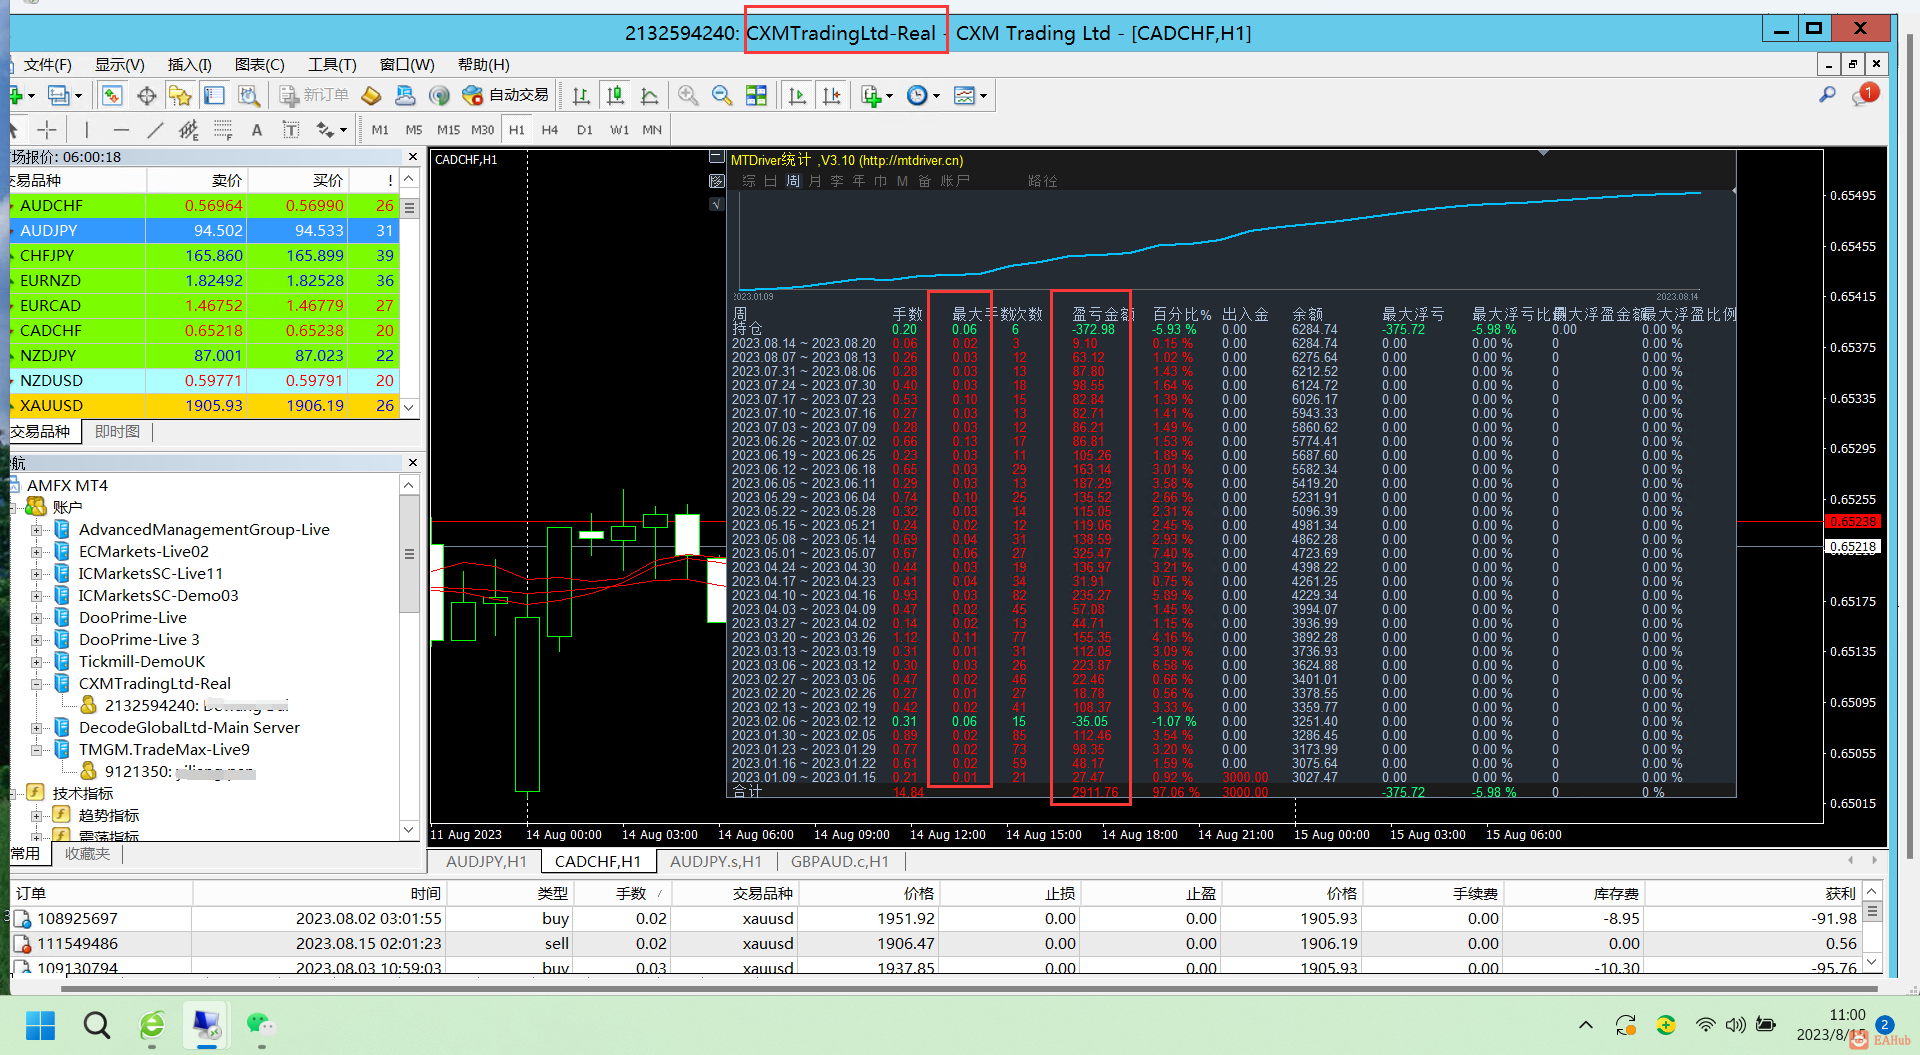Toggle chart auto scroll

pos(797,96)
